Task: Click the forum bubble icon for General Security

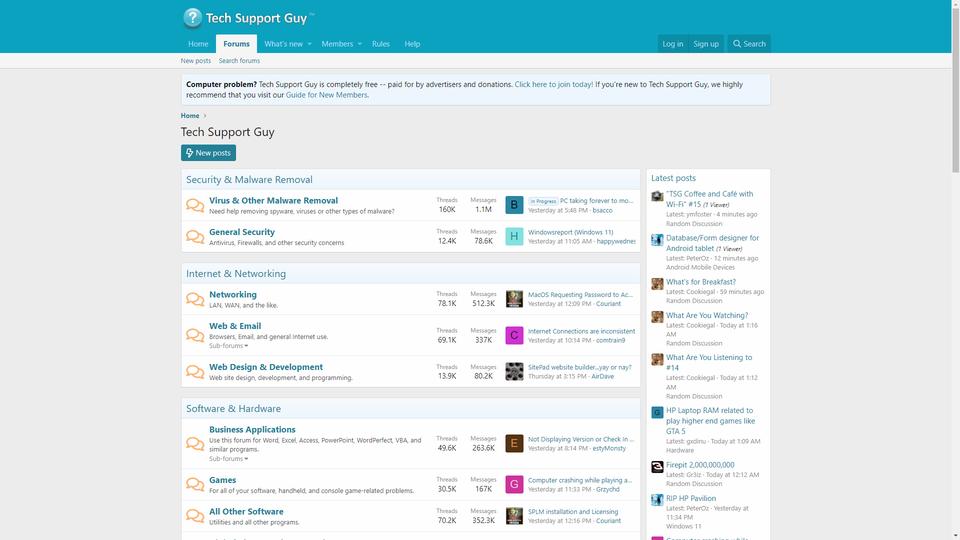Action: tap(195, 236)
